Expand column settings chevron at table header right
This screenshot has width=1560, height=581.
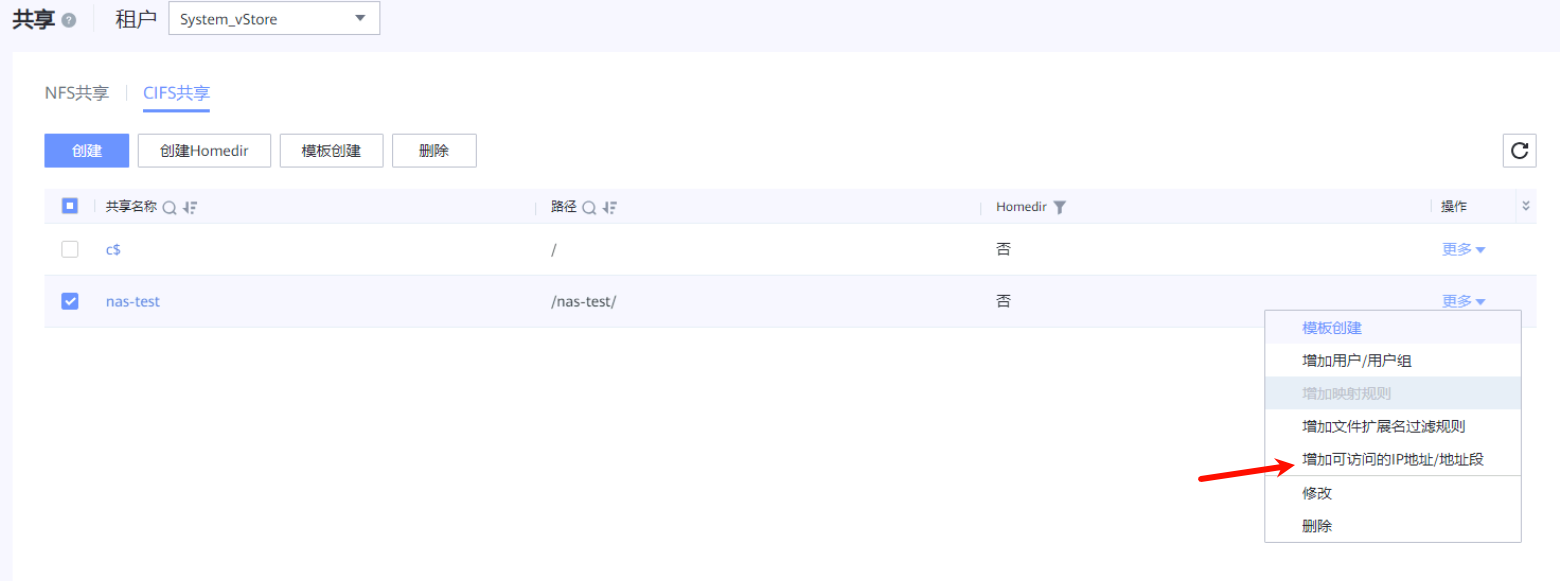pos(1526,206)
